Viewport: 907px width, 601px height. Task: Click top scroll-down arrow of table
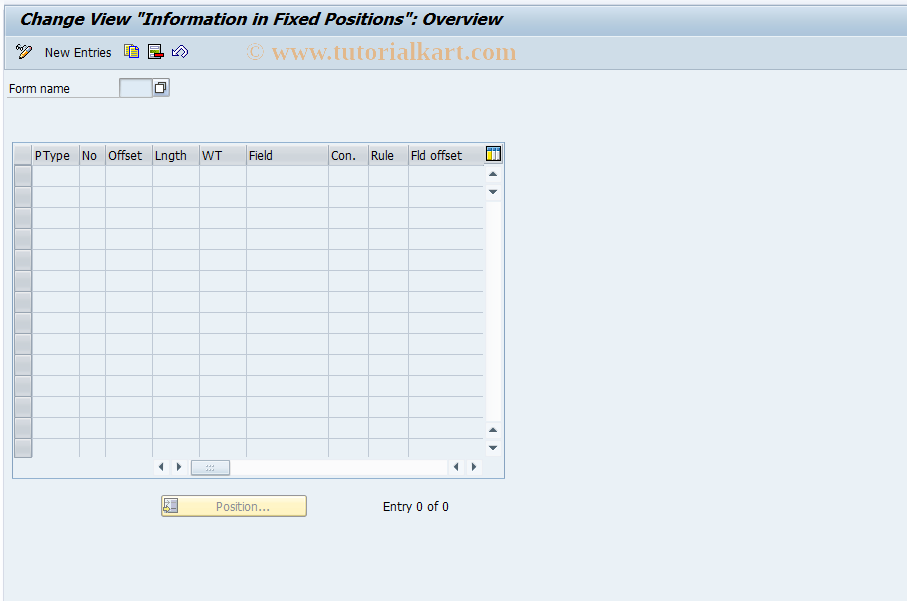coord(493,191)
